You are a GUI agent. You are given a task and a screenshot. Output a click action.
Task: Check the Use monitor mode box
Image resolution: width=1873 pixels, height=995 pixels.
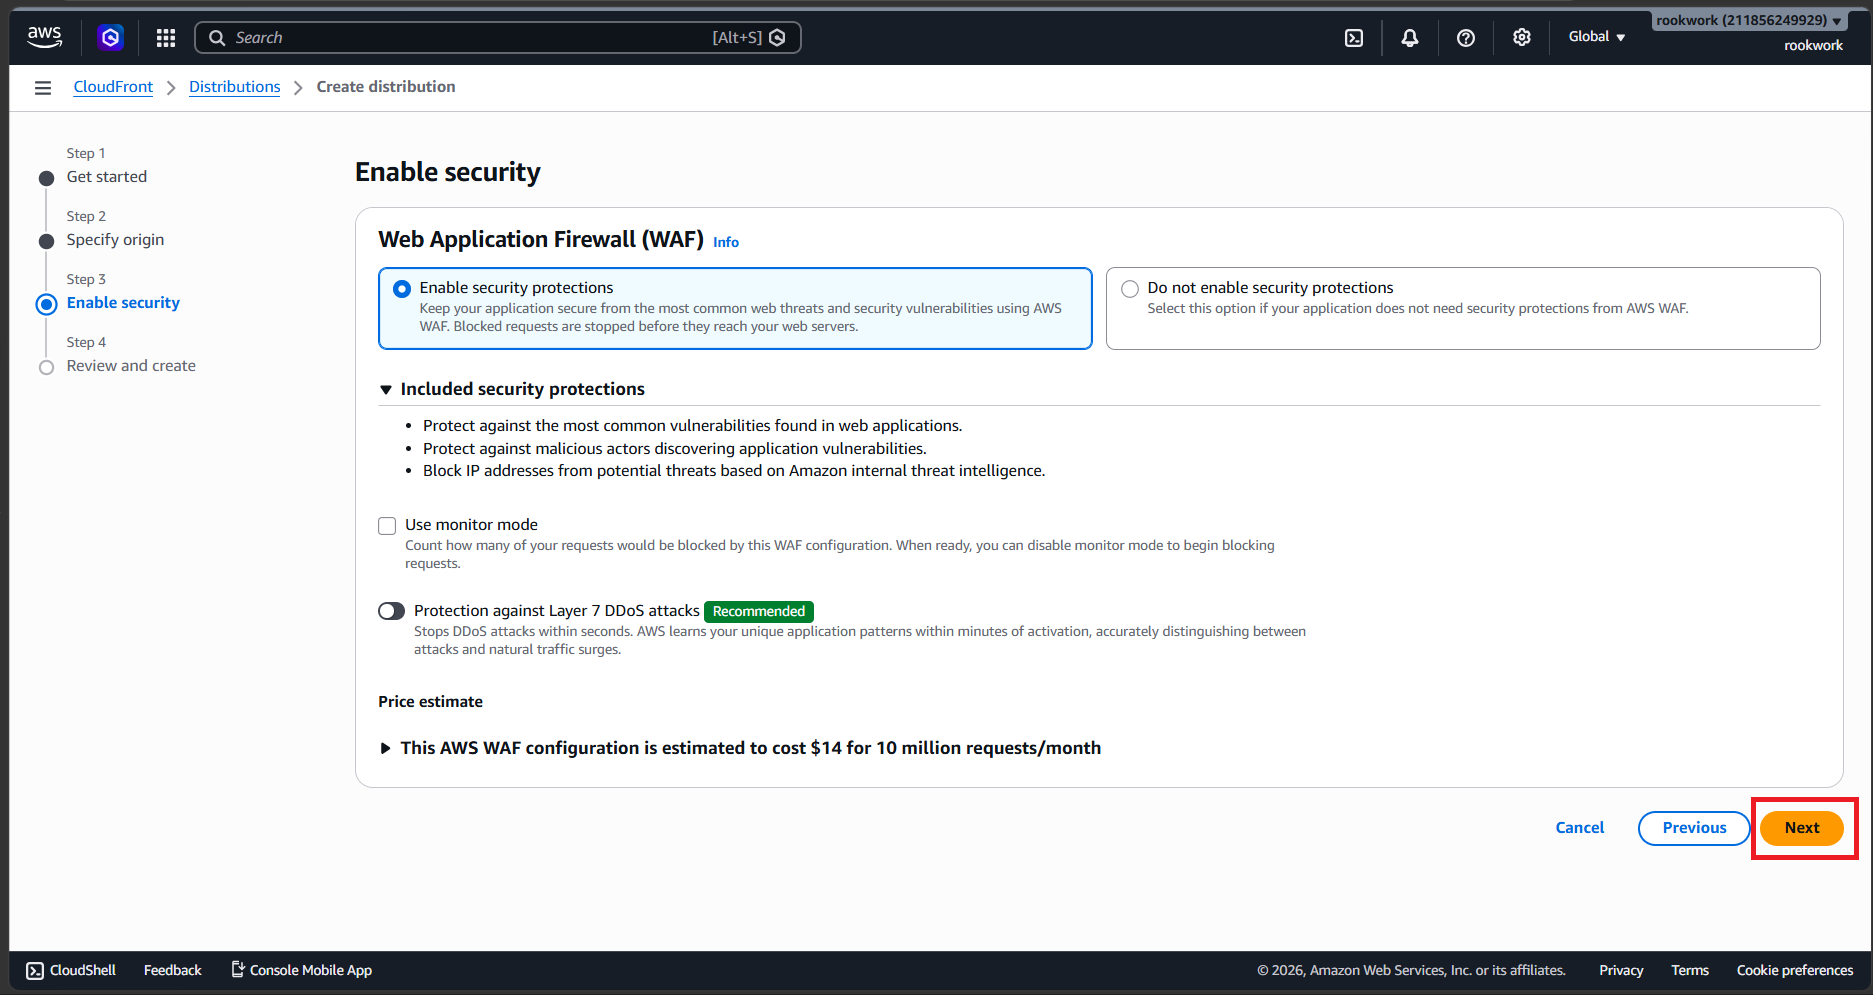pos(387,526)
